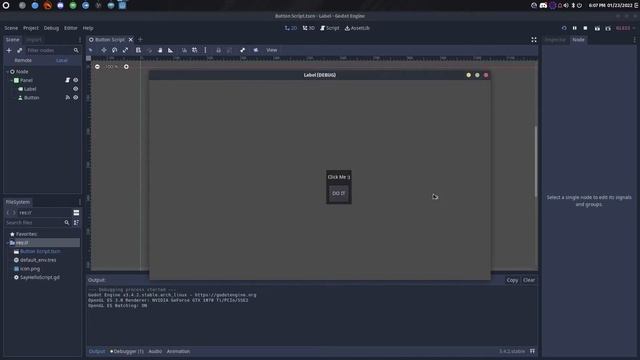Click the lock selected node icon
This screenshot has width=640, height=360.
pos(218,50)
